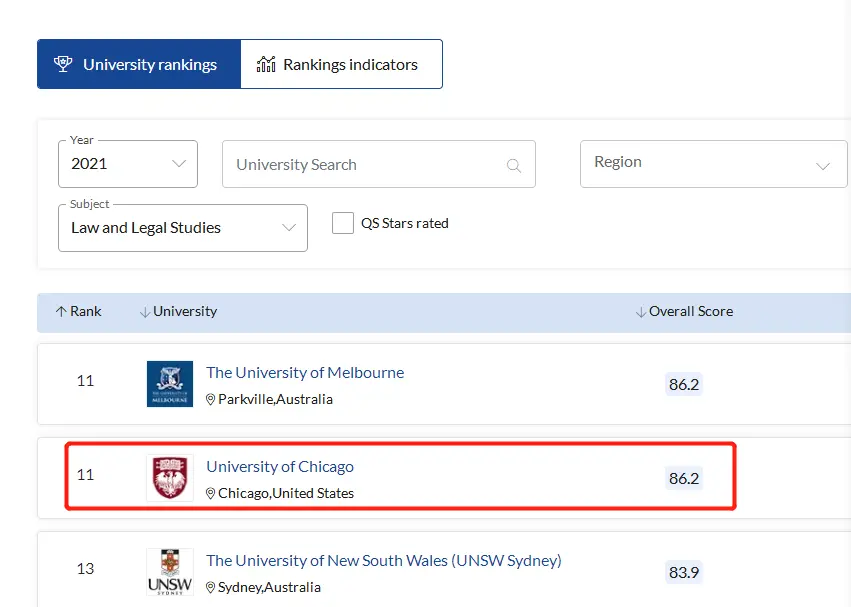851x607 pixels.
Task: Click the trophy icon on University rankings tab
Action: (63, 64)
